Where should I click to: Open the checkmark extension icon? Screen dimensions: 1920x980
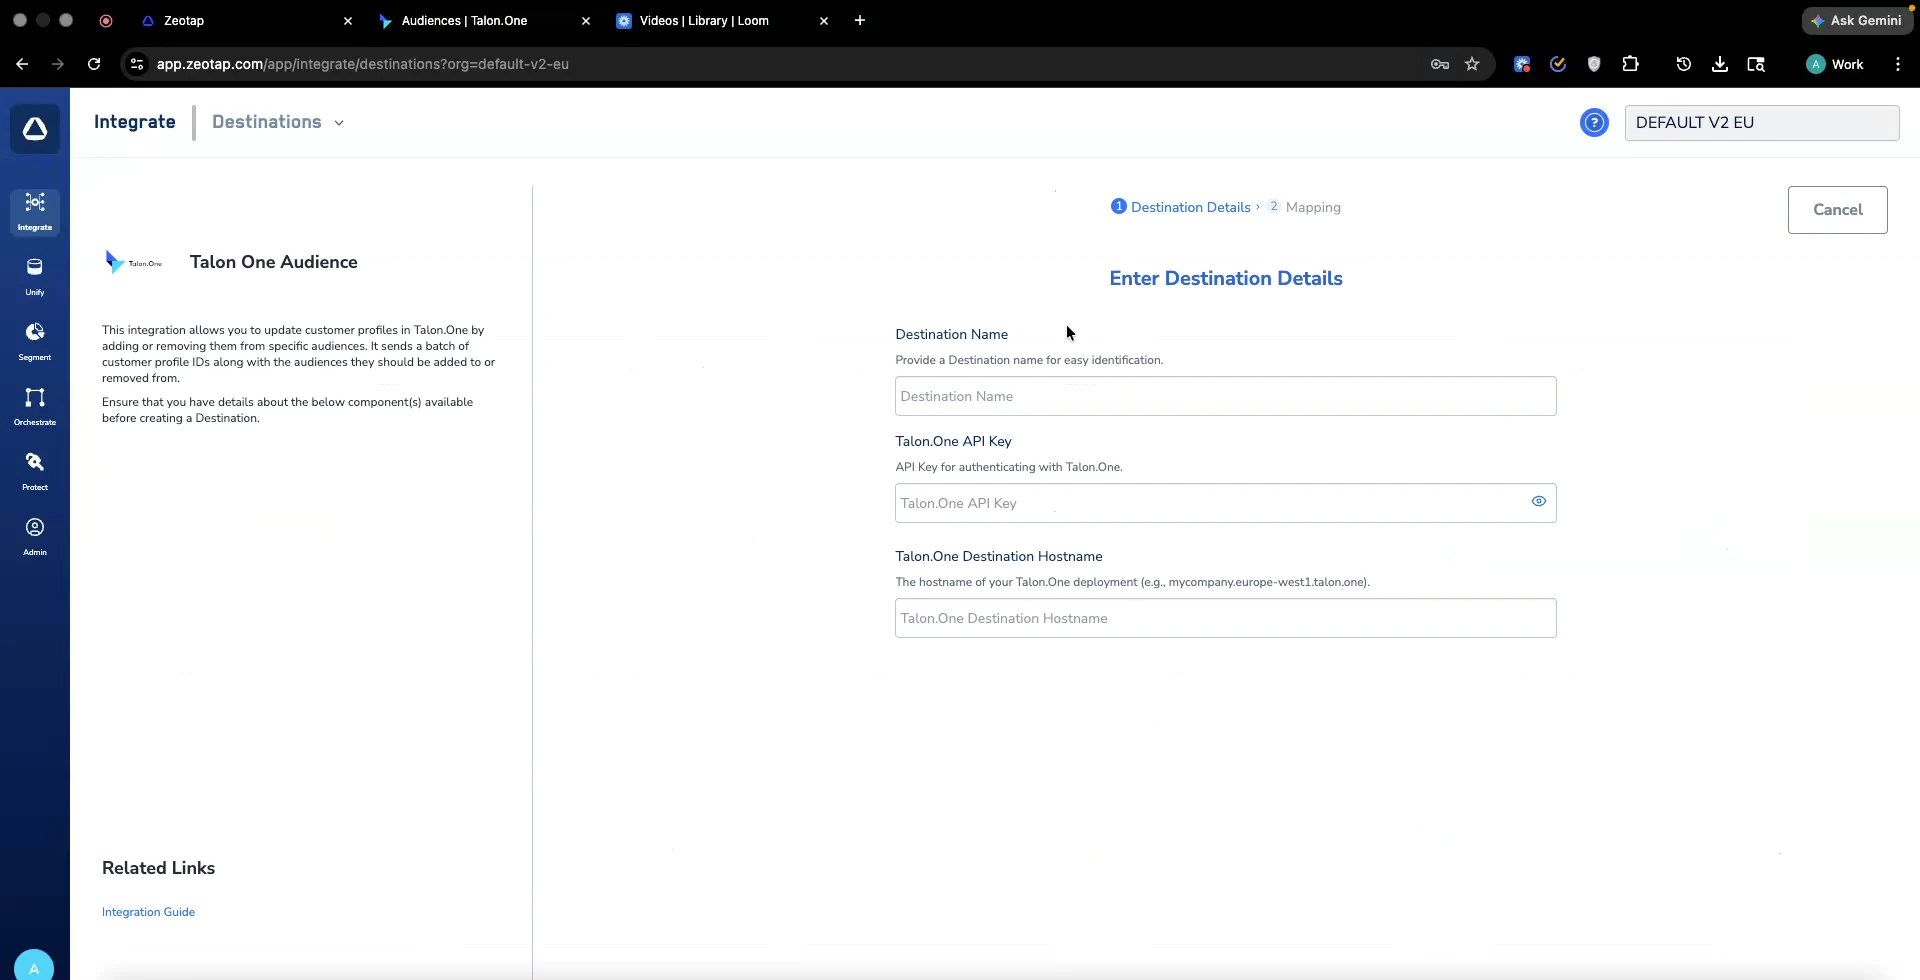coord(1558,64)
